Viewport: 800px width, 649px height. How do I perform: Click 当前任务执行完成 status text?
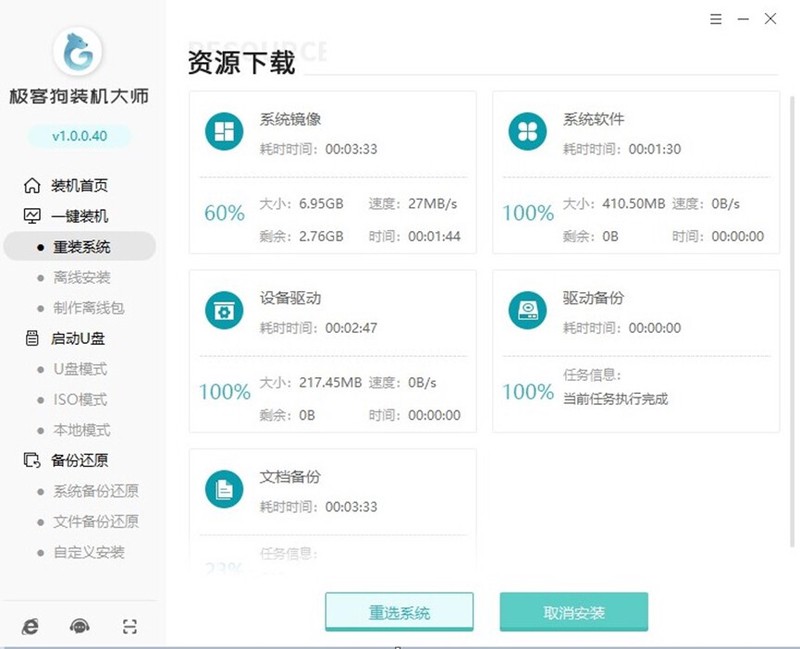coord(615,399)
